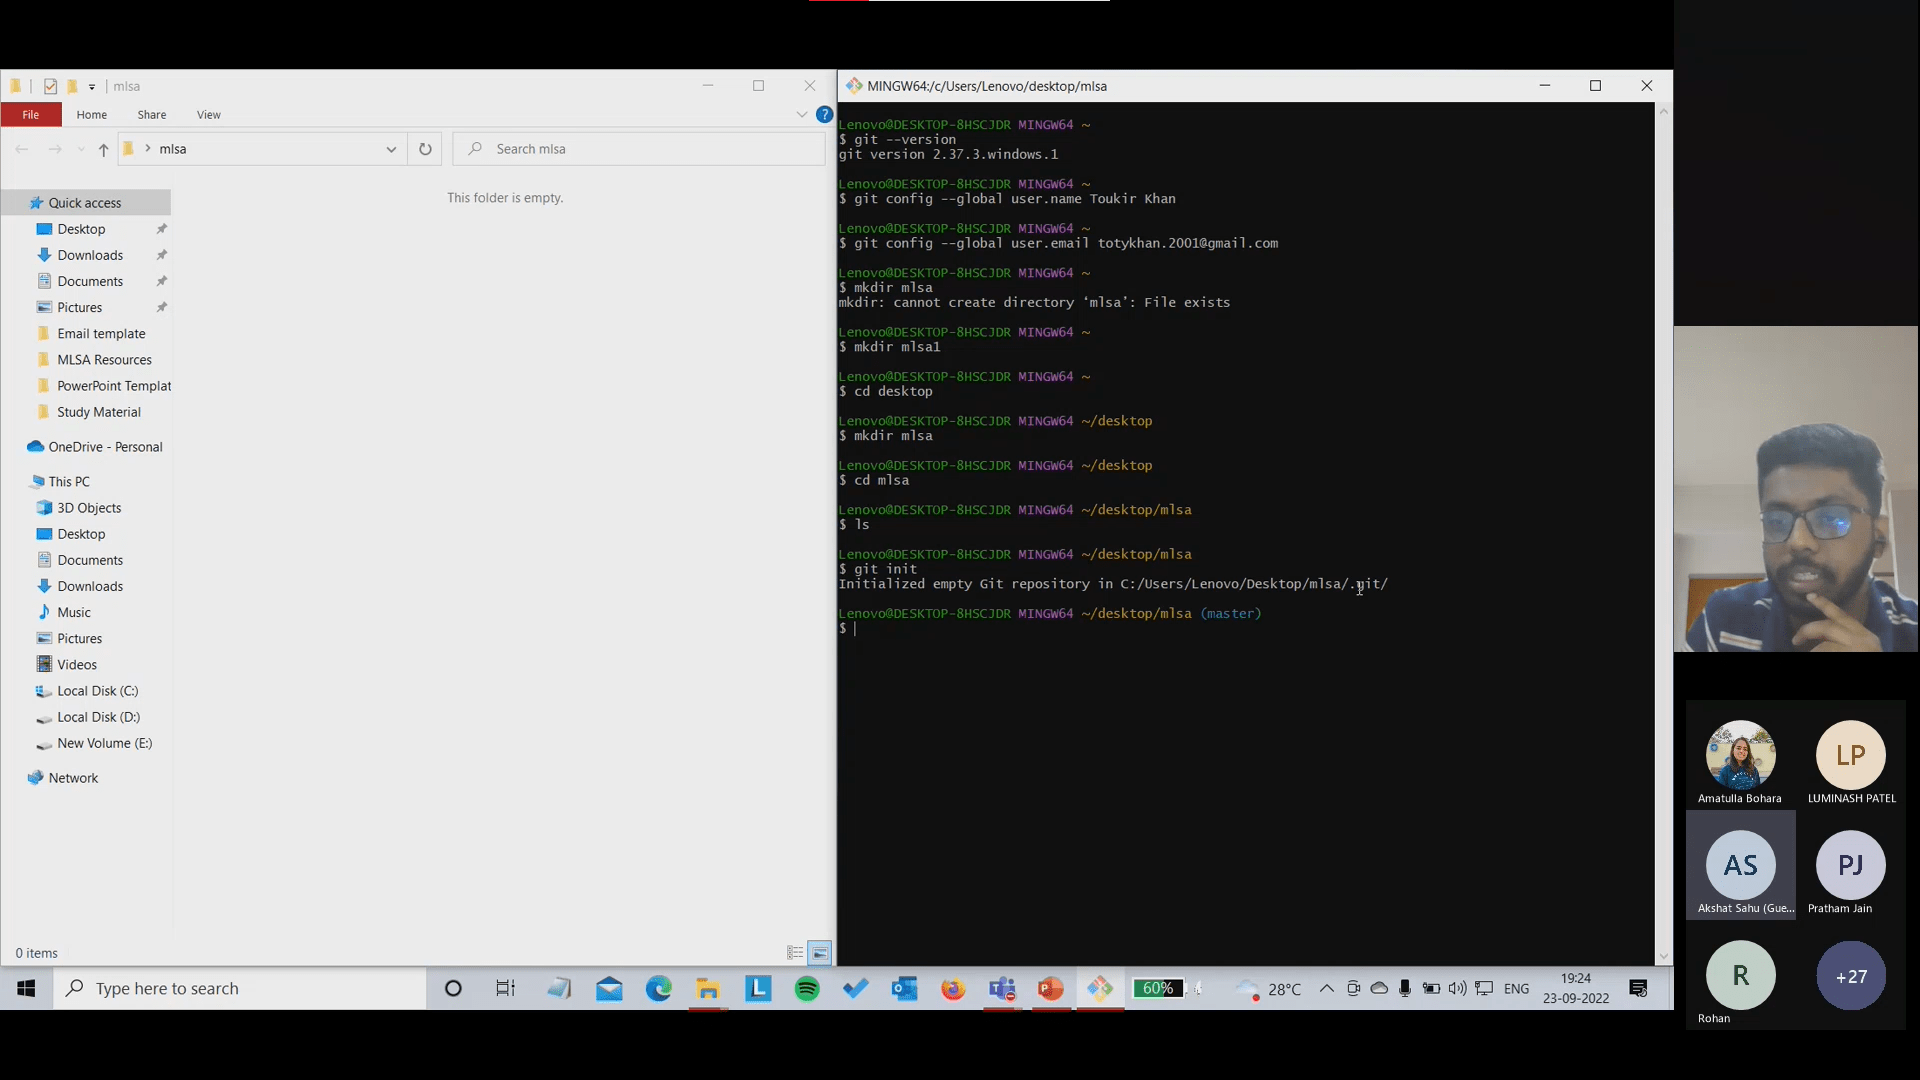Click the New folder quick access icon

72,86
